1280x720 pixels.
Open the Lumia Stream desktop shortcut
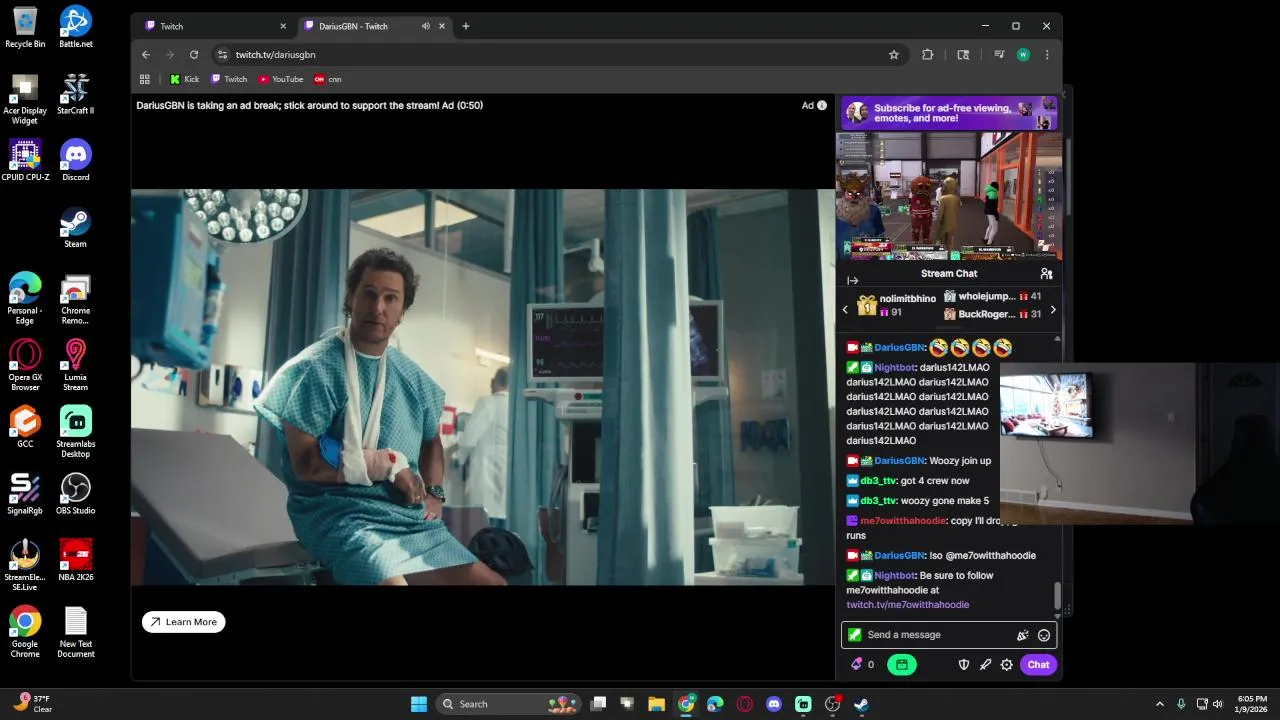point(75,365)
